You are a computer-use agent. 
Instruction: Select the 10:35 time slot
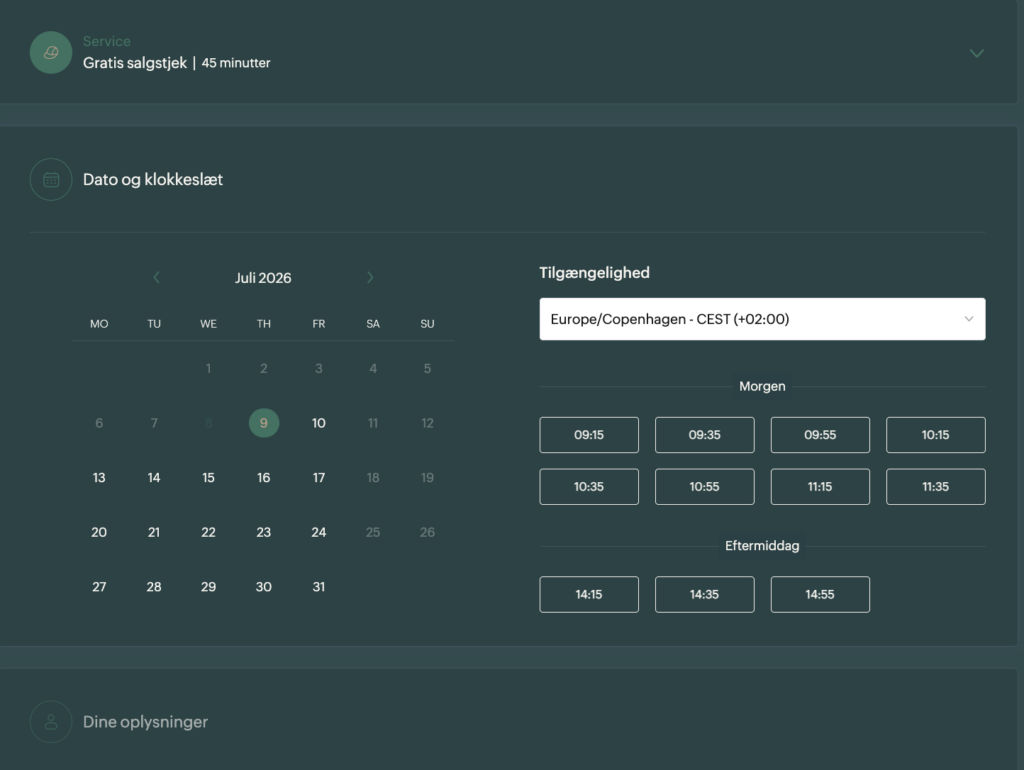pos(589,487)
